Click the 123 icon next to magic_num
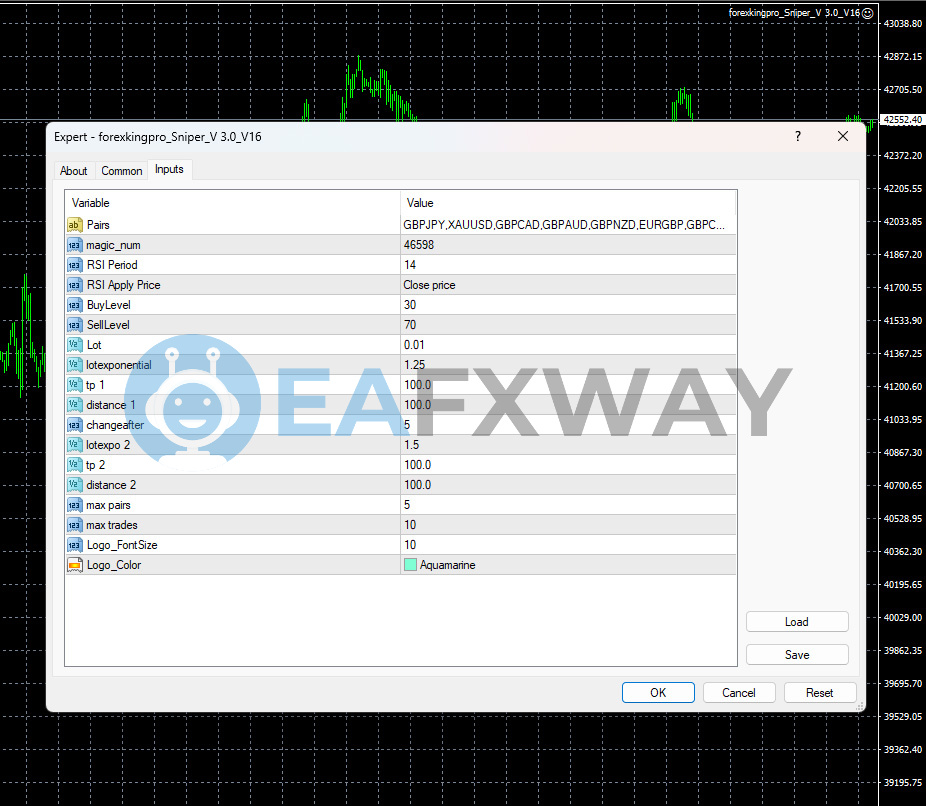Screen dimensions: 926x806 [75, 245]
